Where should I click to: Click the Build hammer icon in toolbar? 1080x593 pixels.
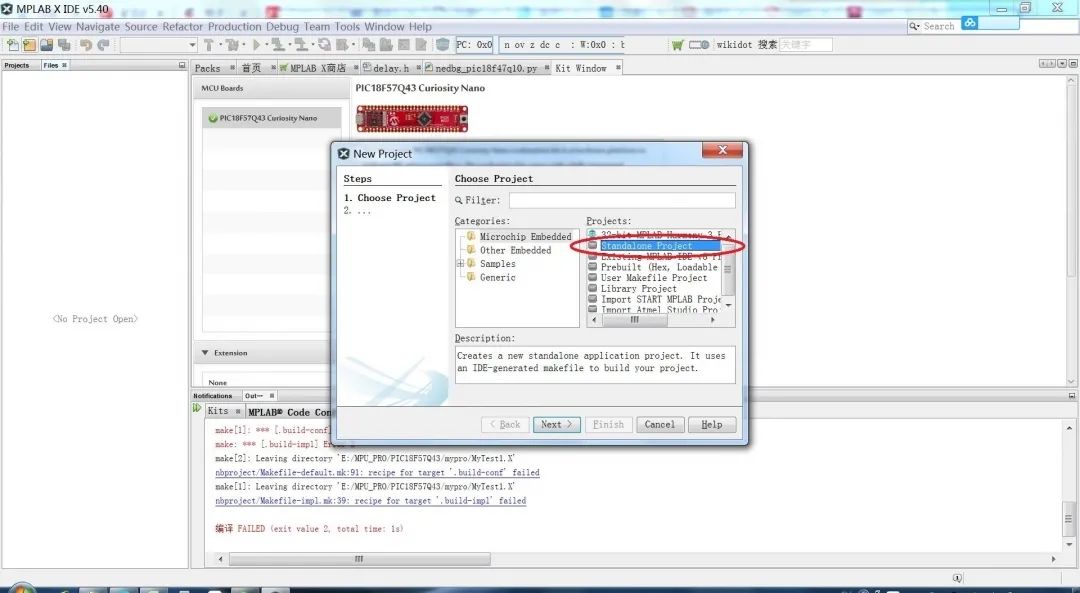209,45
